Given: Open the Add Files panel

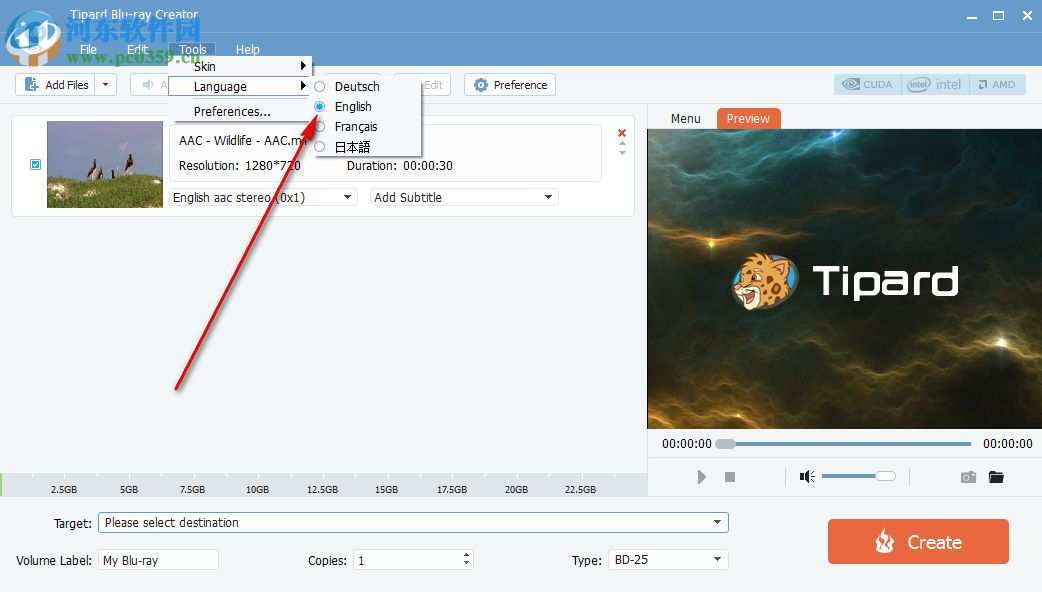Looking at the screenshot, I should tap(57, 84).
